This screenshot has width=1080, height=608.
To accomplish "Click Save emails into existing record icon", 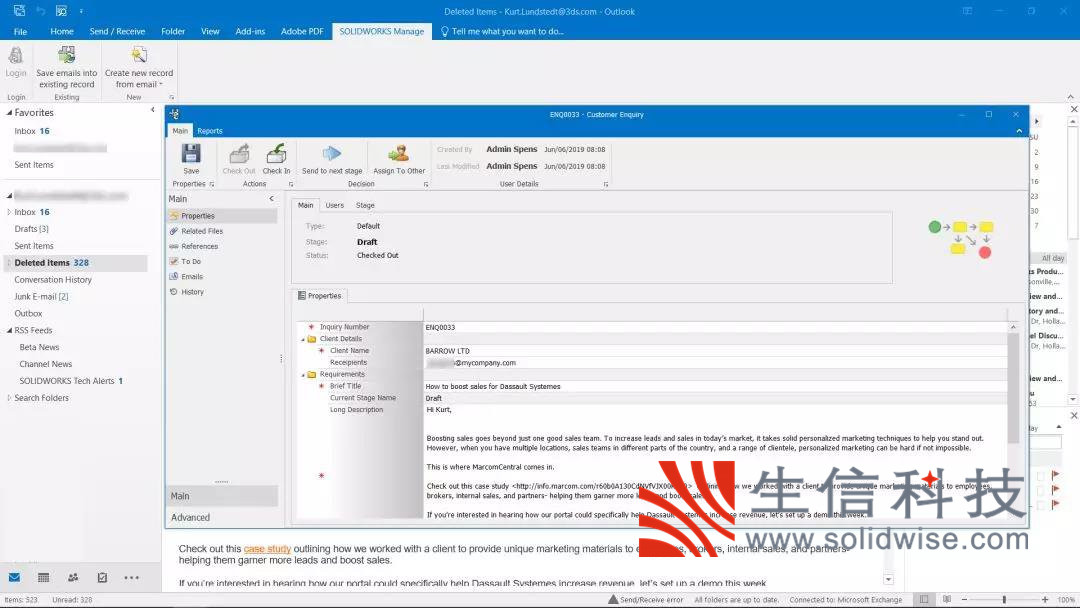I will tap(66, 54).
